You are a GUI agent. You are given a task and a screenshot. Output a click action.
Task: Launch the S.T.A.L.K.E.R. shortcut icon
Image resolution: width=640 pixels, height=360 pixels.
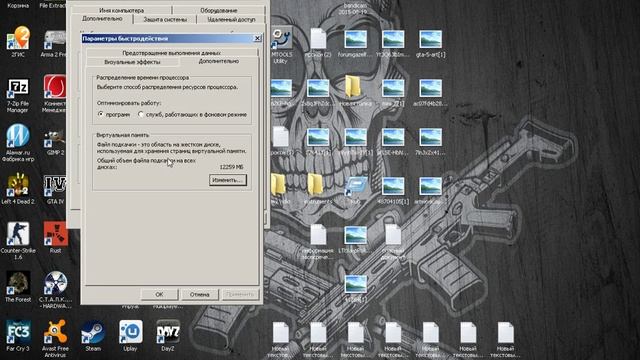click(x=55, y=288)
